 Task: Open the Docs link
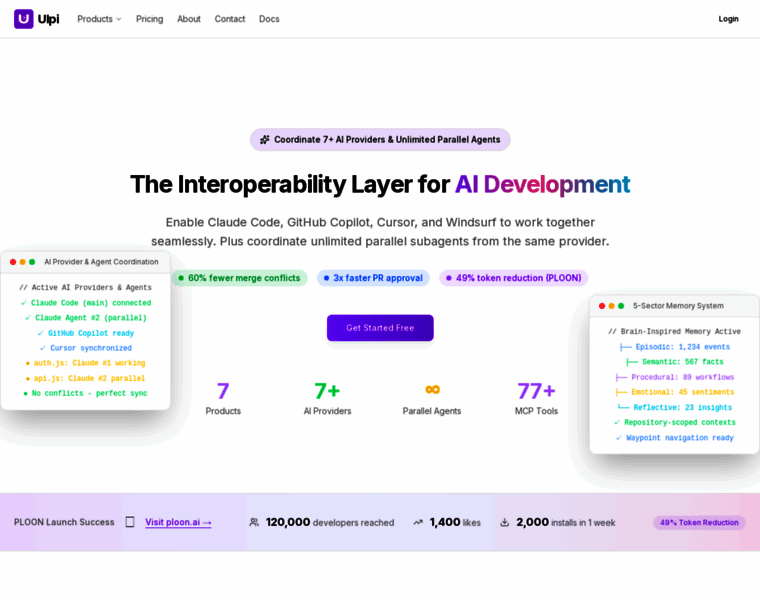(x=269, y=19)
